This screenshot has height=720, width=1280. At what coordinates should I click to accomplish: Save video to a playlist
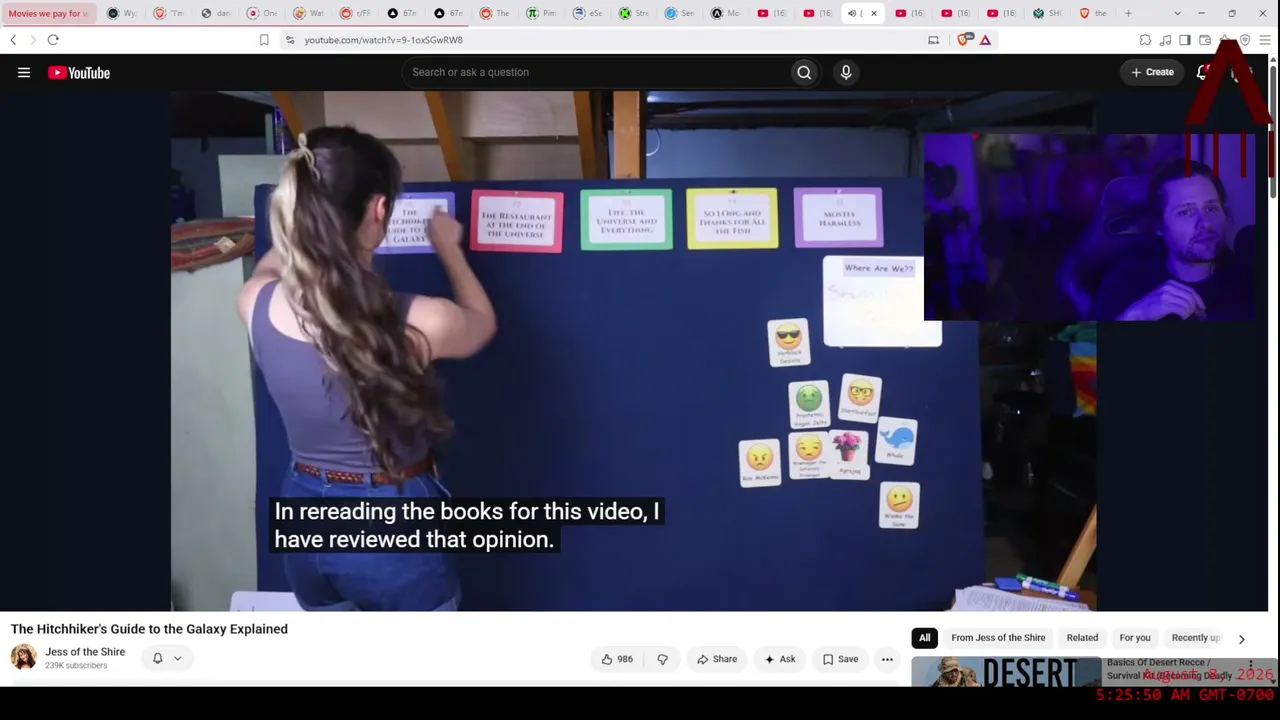(x=841, y=659)
